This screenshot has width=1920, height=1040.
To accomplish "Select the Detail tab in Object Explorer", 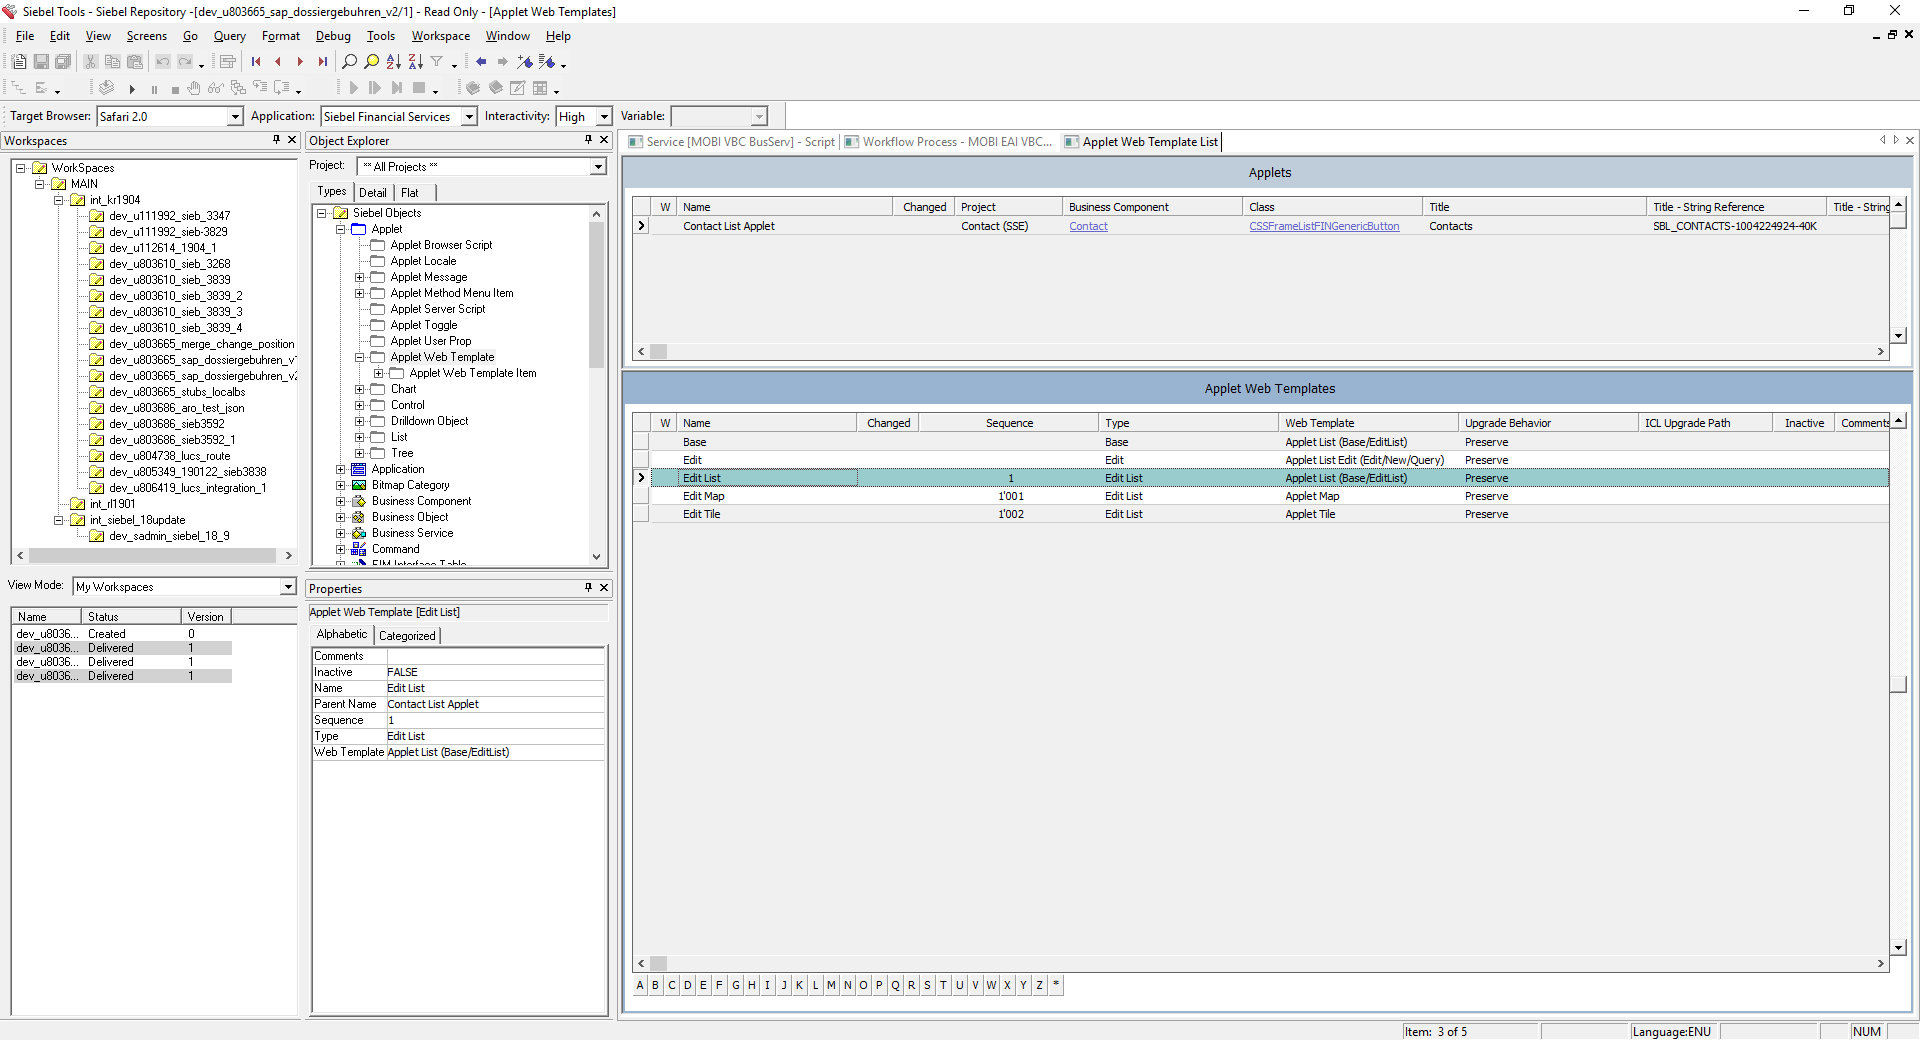I will point(373,193).
